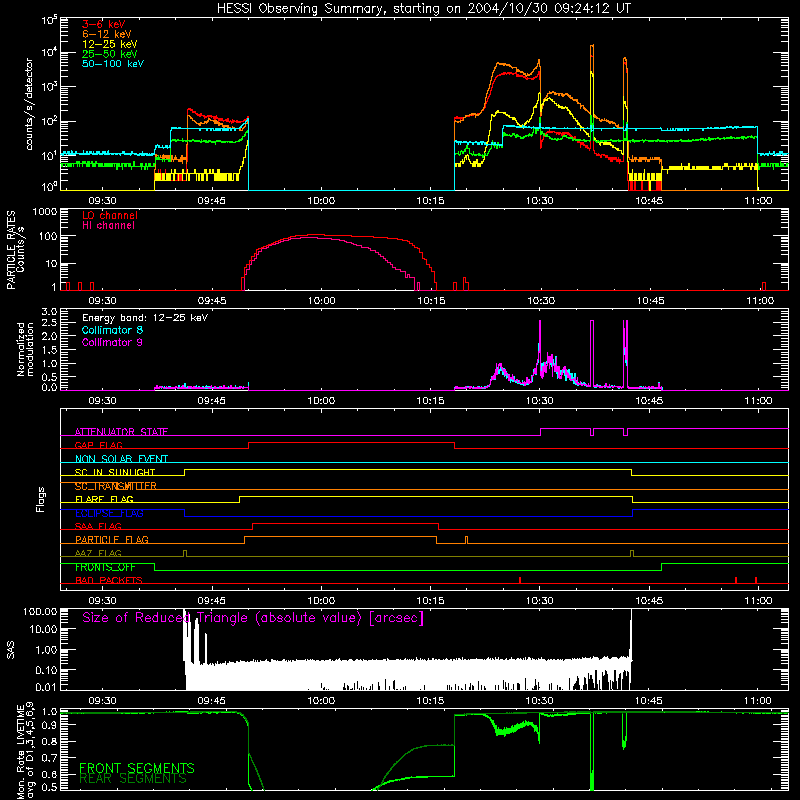Click the ECLIPSE_FLAG label

[109, 513]
